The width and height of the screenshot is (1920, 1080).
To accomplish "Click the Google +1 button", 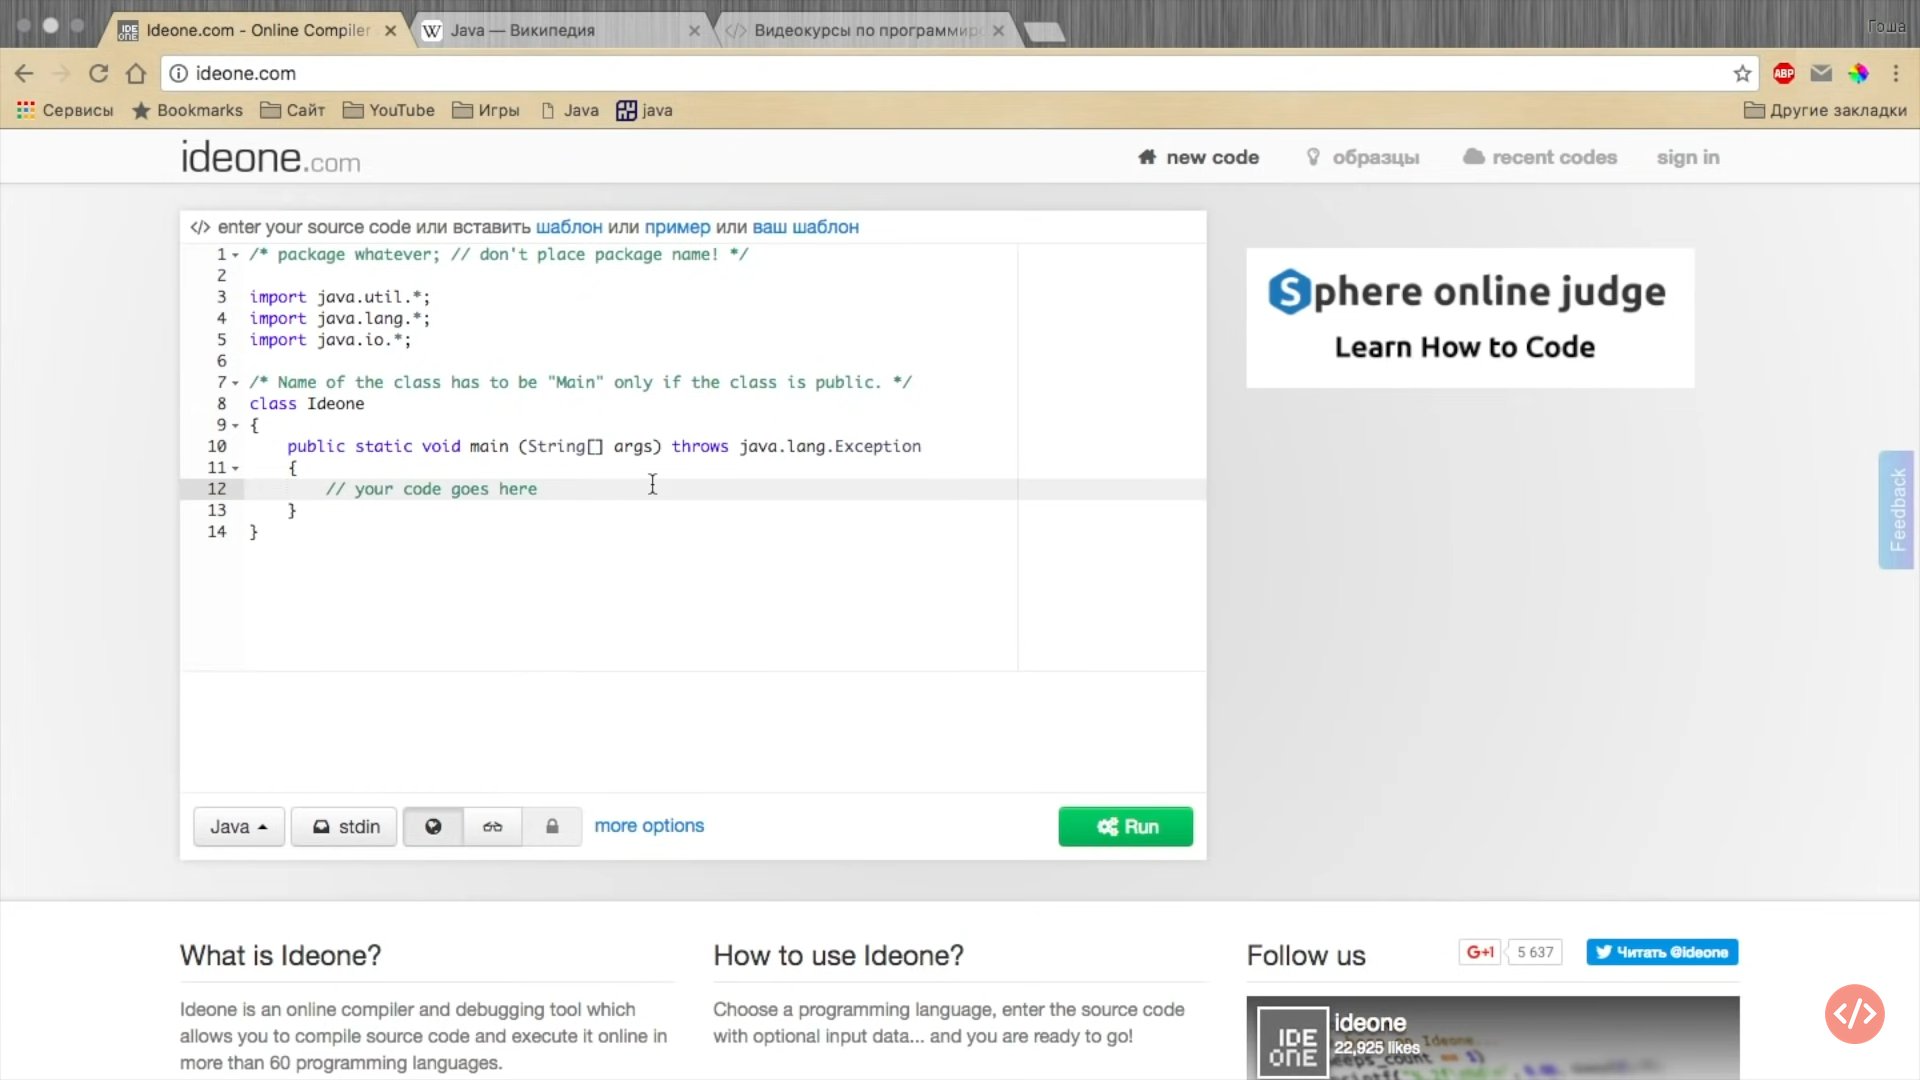I will pyautogui.click(x=1479, y=952).
